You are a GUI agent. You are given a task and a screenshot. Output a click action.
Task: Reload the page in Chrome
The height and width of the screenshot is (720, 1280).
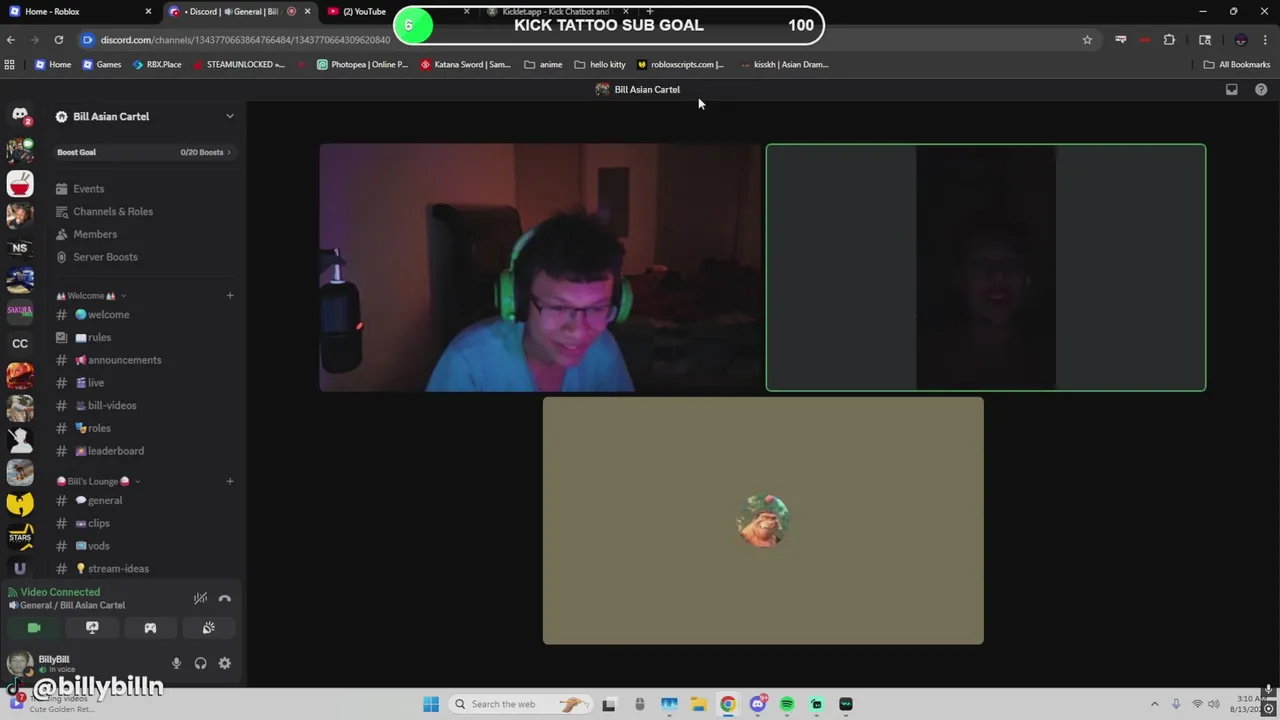59,39
